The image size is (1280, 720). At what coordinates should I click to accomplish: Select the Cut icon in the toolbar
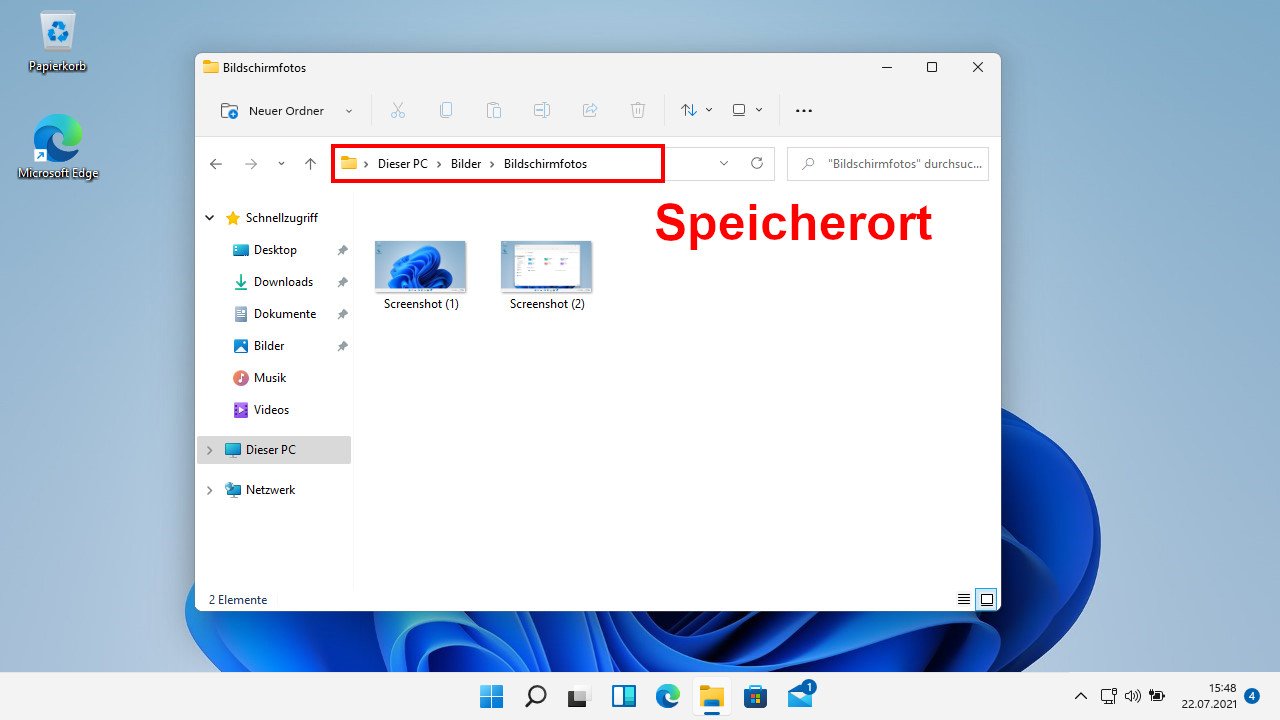398,110
